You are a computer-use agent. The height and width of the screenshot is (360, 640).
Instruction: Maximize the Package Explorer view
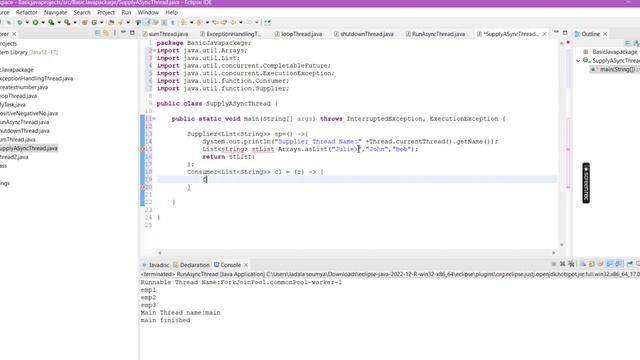(x=132, y=33)
